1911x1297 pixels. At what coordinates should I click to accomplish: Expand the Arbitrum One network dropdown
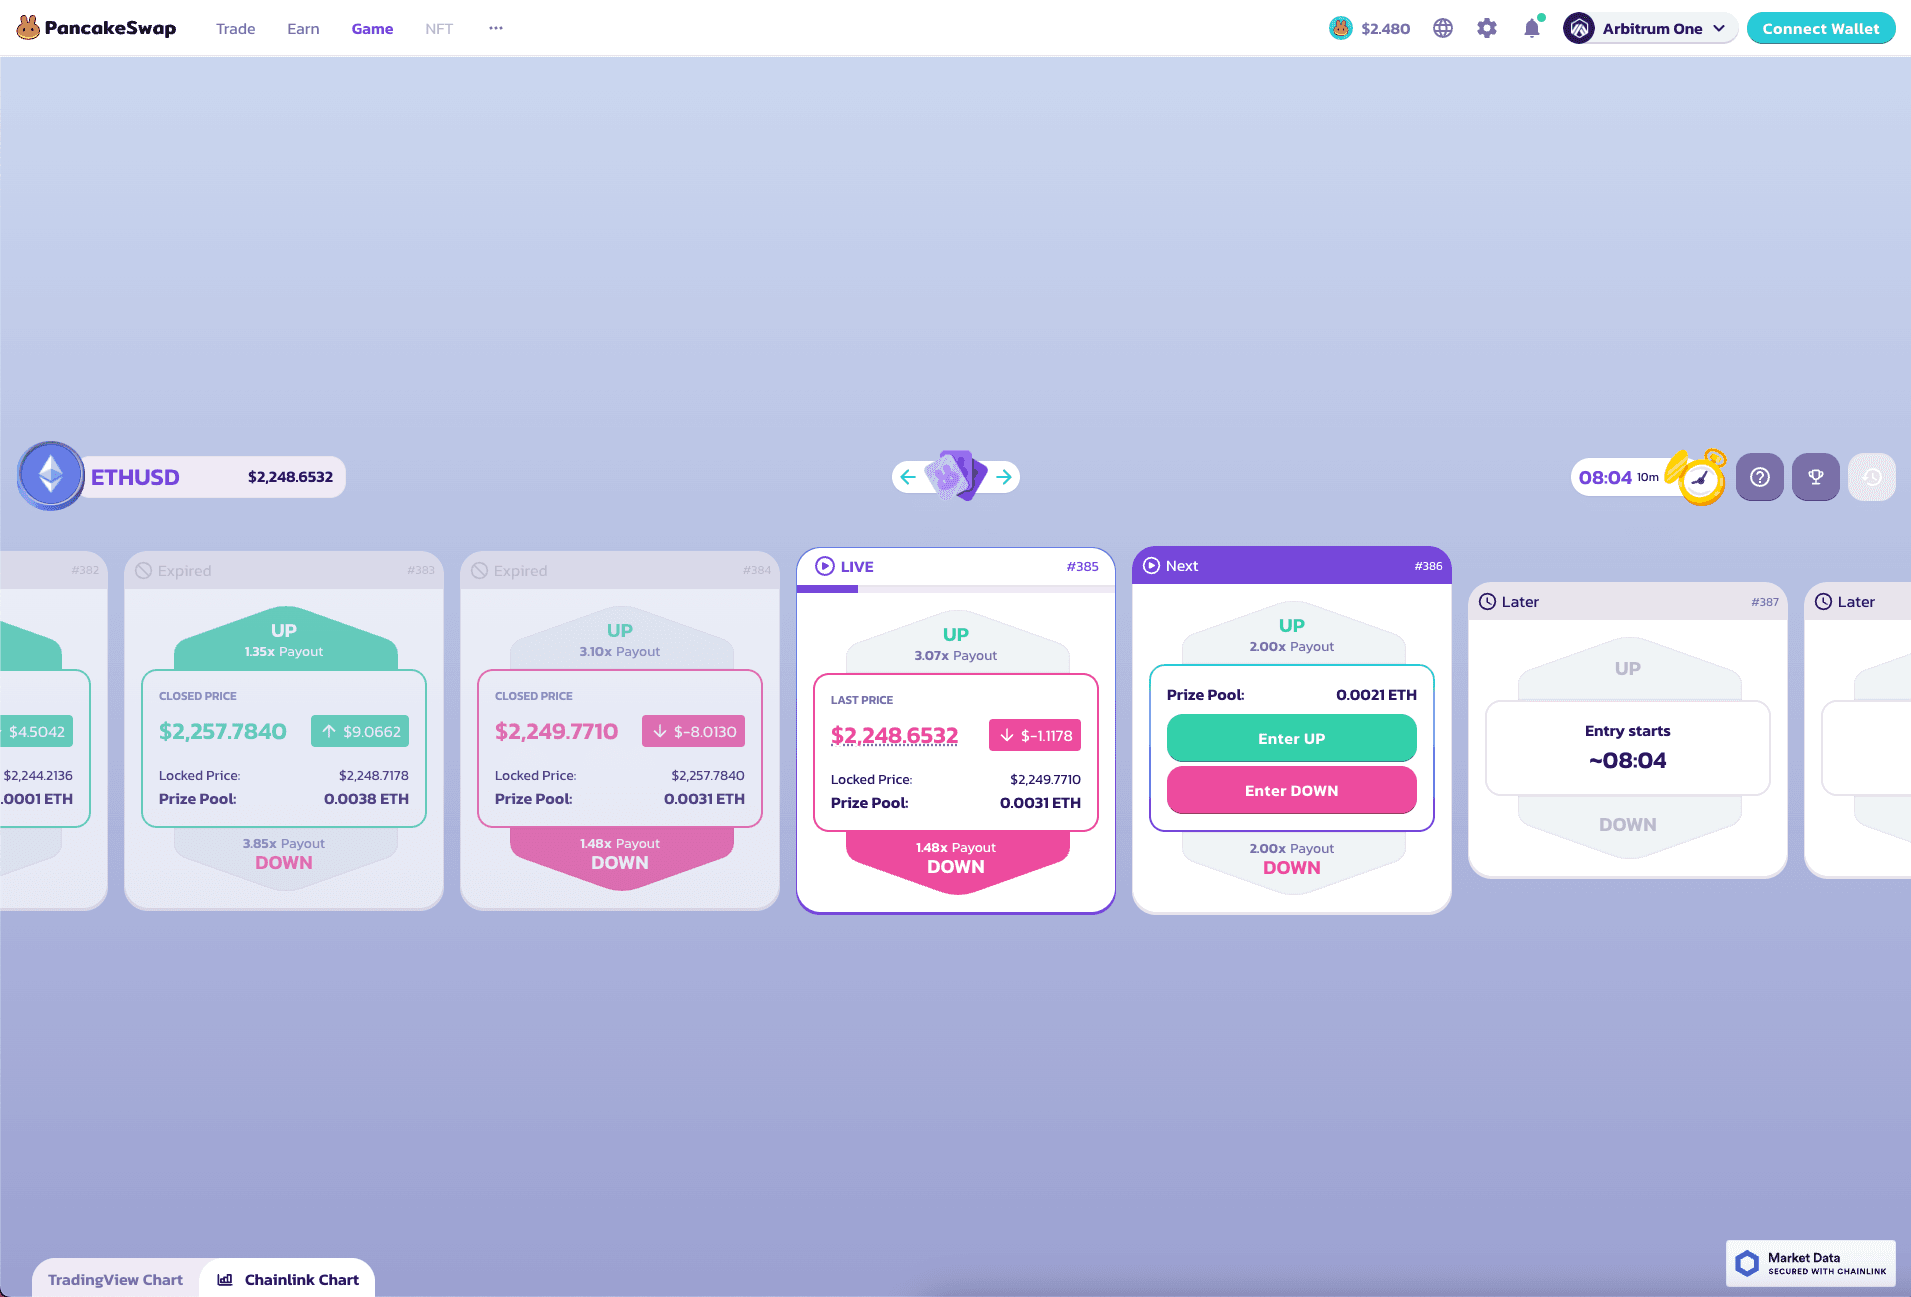pyautogui.click(x=1650, y=28)
